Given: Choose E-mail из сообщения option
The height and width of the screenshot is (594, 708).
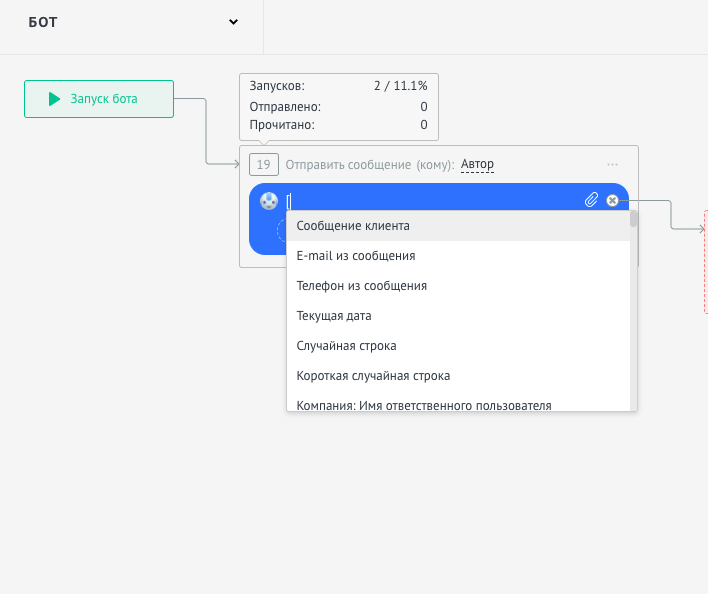Looking at the screenshot, I should point(458,256).
